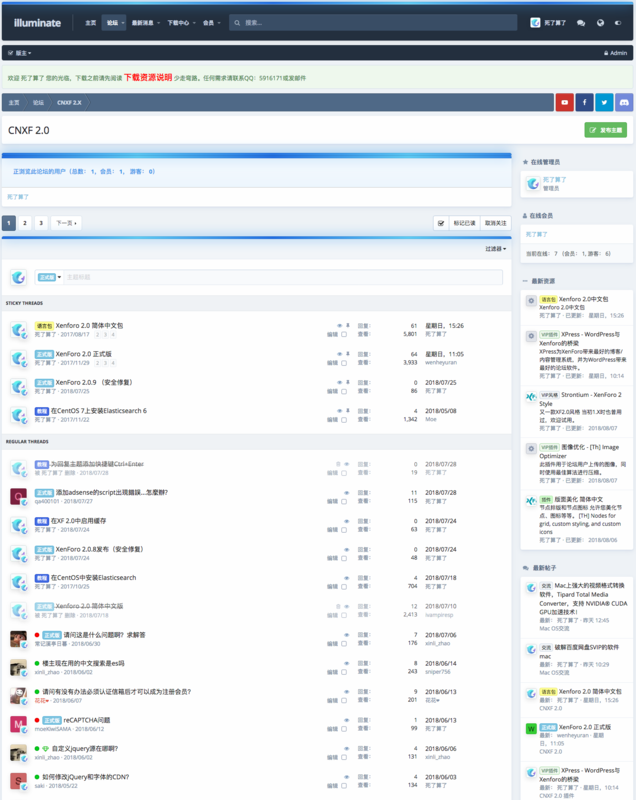Click author avatar of reCAPTCHA问题 thread
Screen dimensions: 636x800
point(19,723)
